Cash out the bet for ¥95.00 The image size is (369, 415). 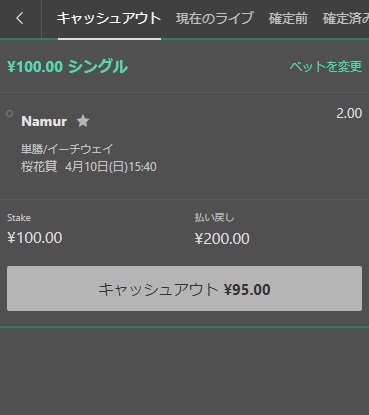click(184, 289)
